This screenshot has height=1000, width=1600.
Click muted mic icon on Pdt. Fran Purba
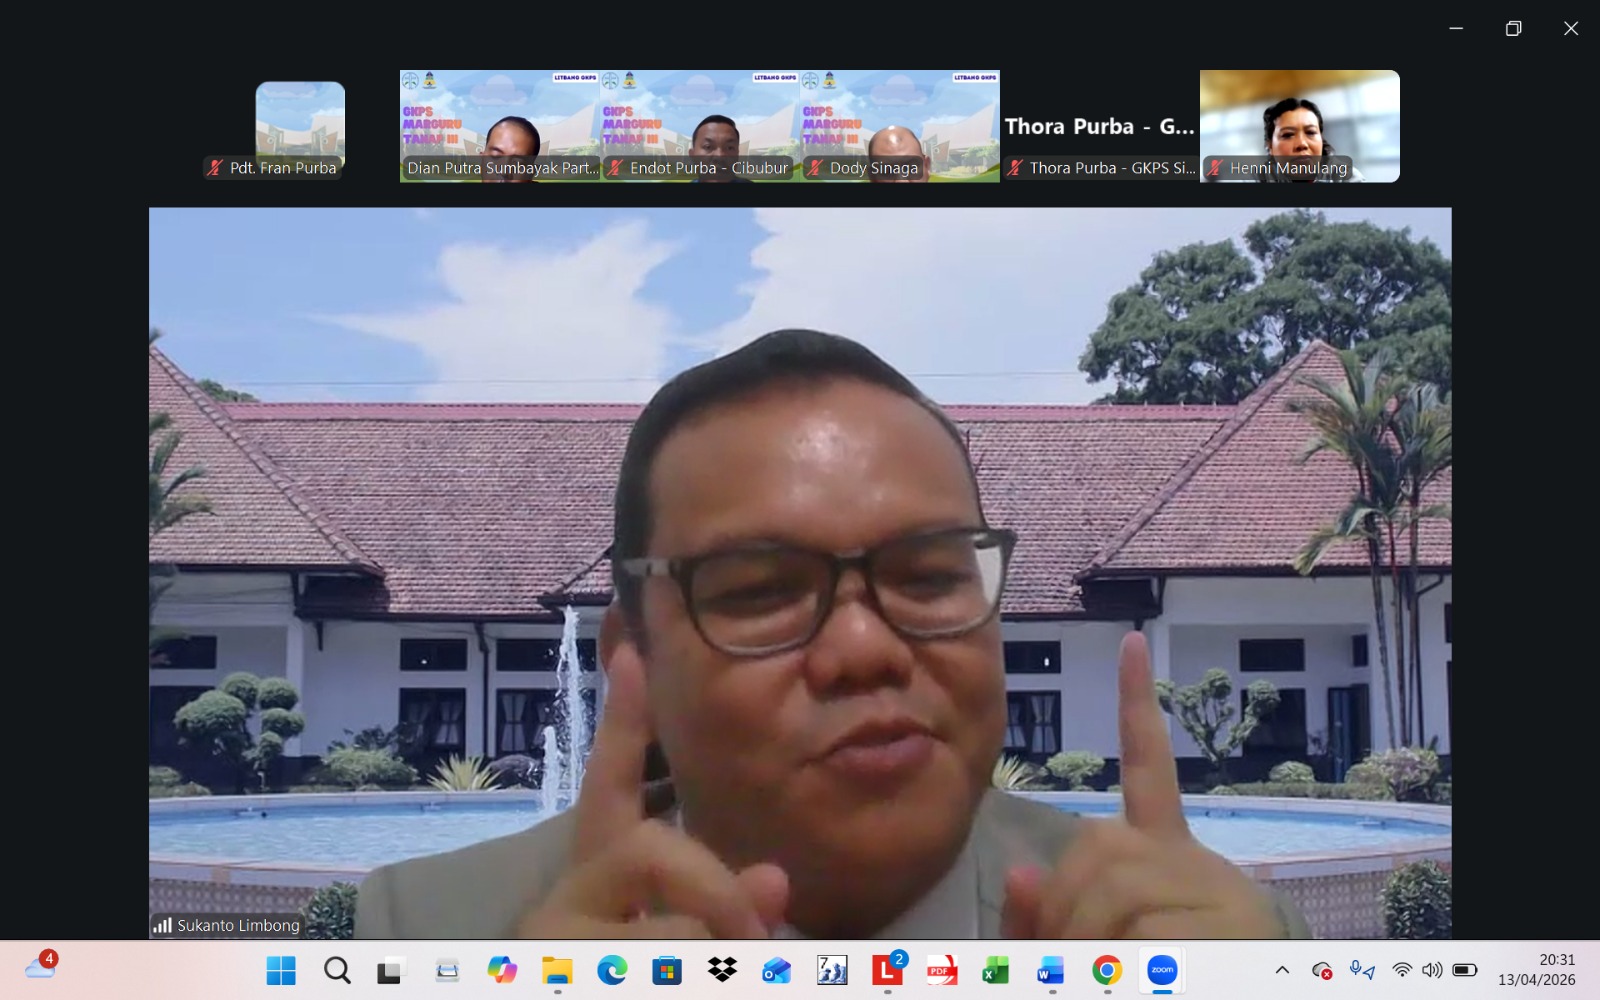[215, 168]
